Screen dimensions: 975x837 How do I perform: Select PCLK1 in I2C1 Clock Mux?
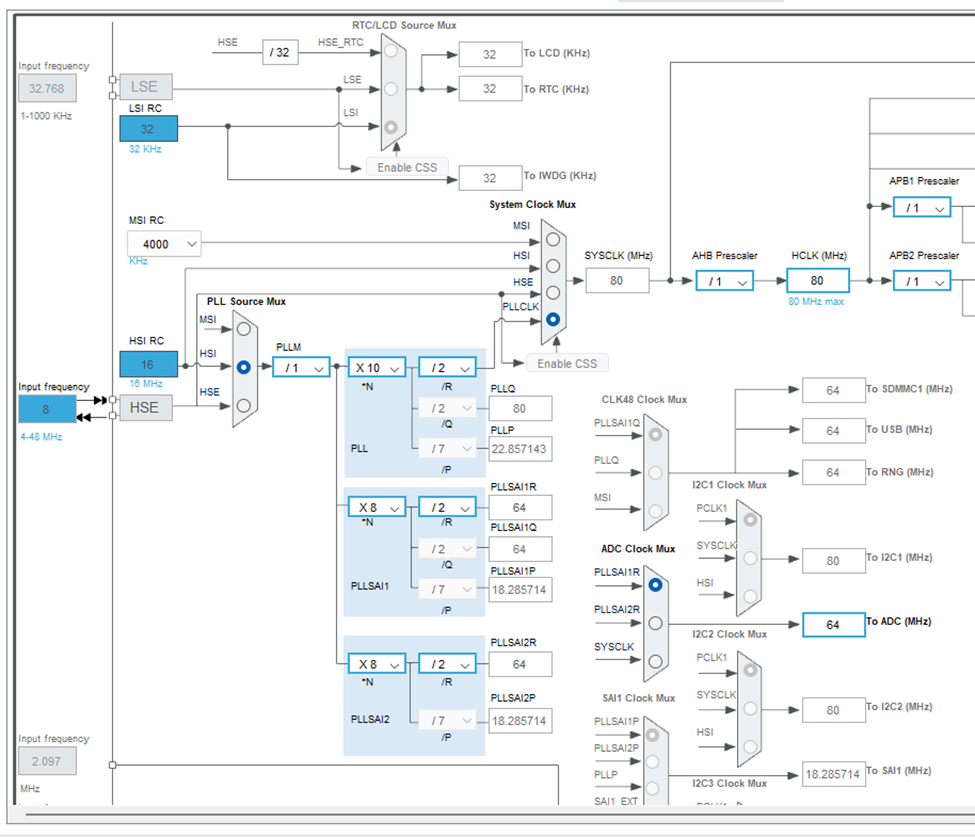[751, 520]
